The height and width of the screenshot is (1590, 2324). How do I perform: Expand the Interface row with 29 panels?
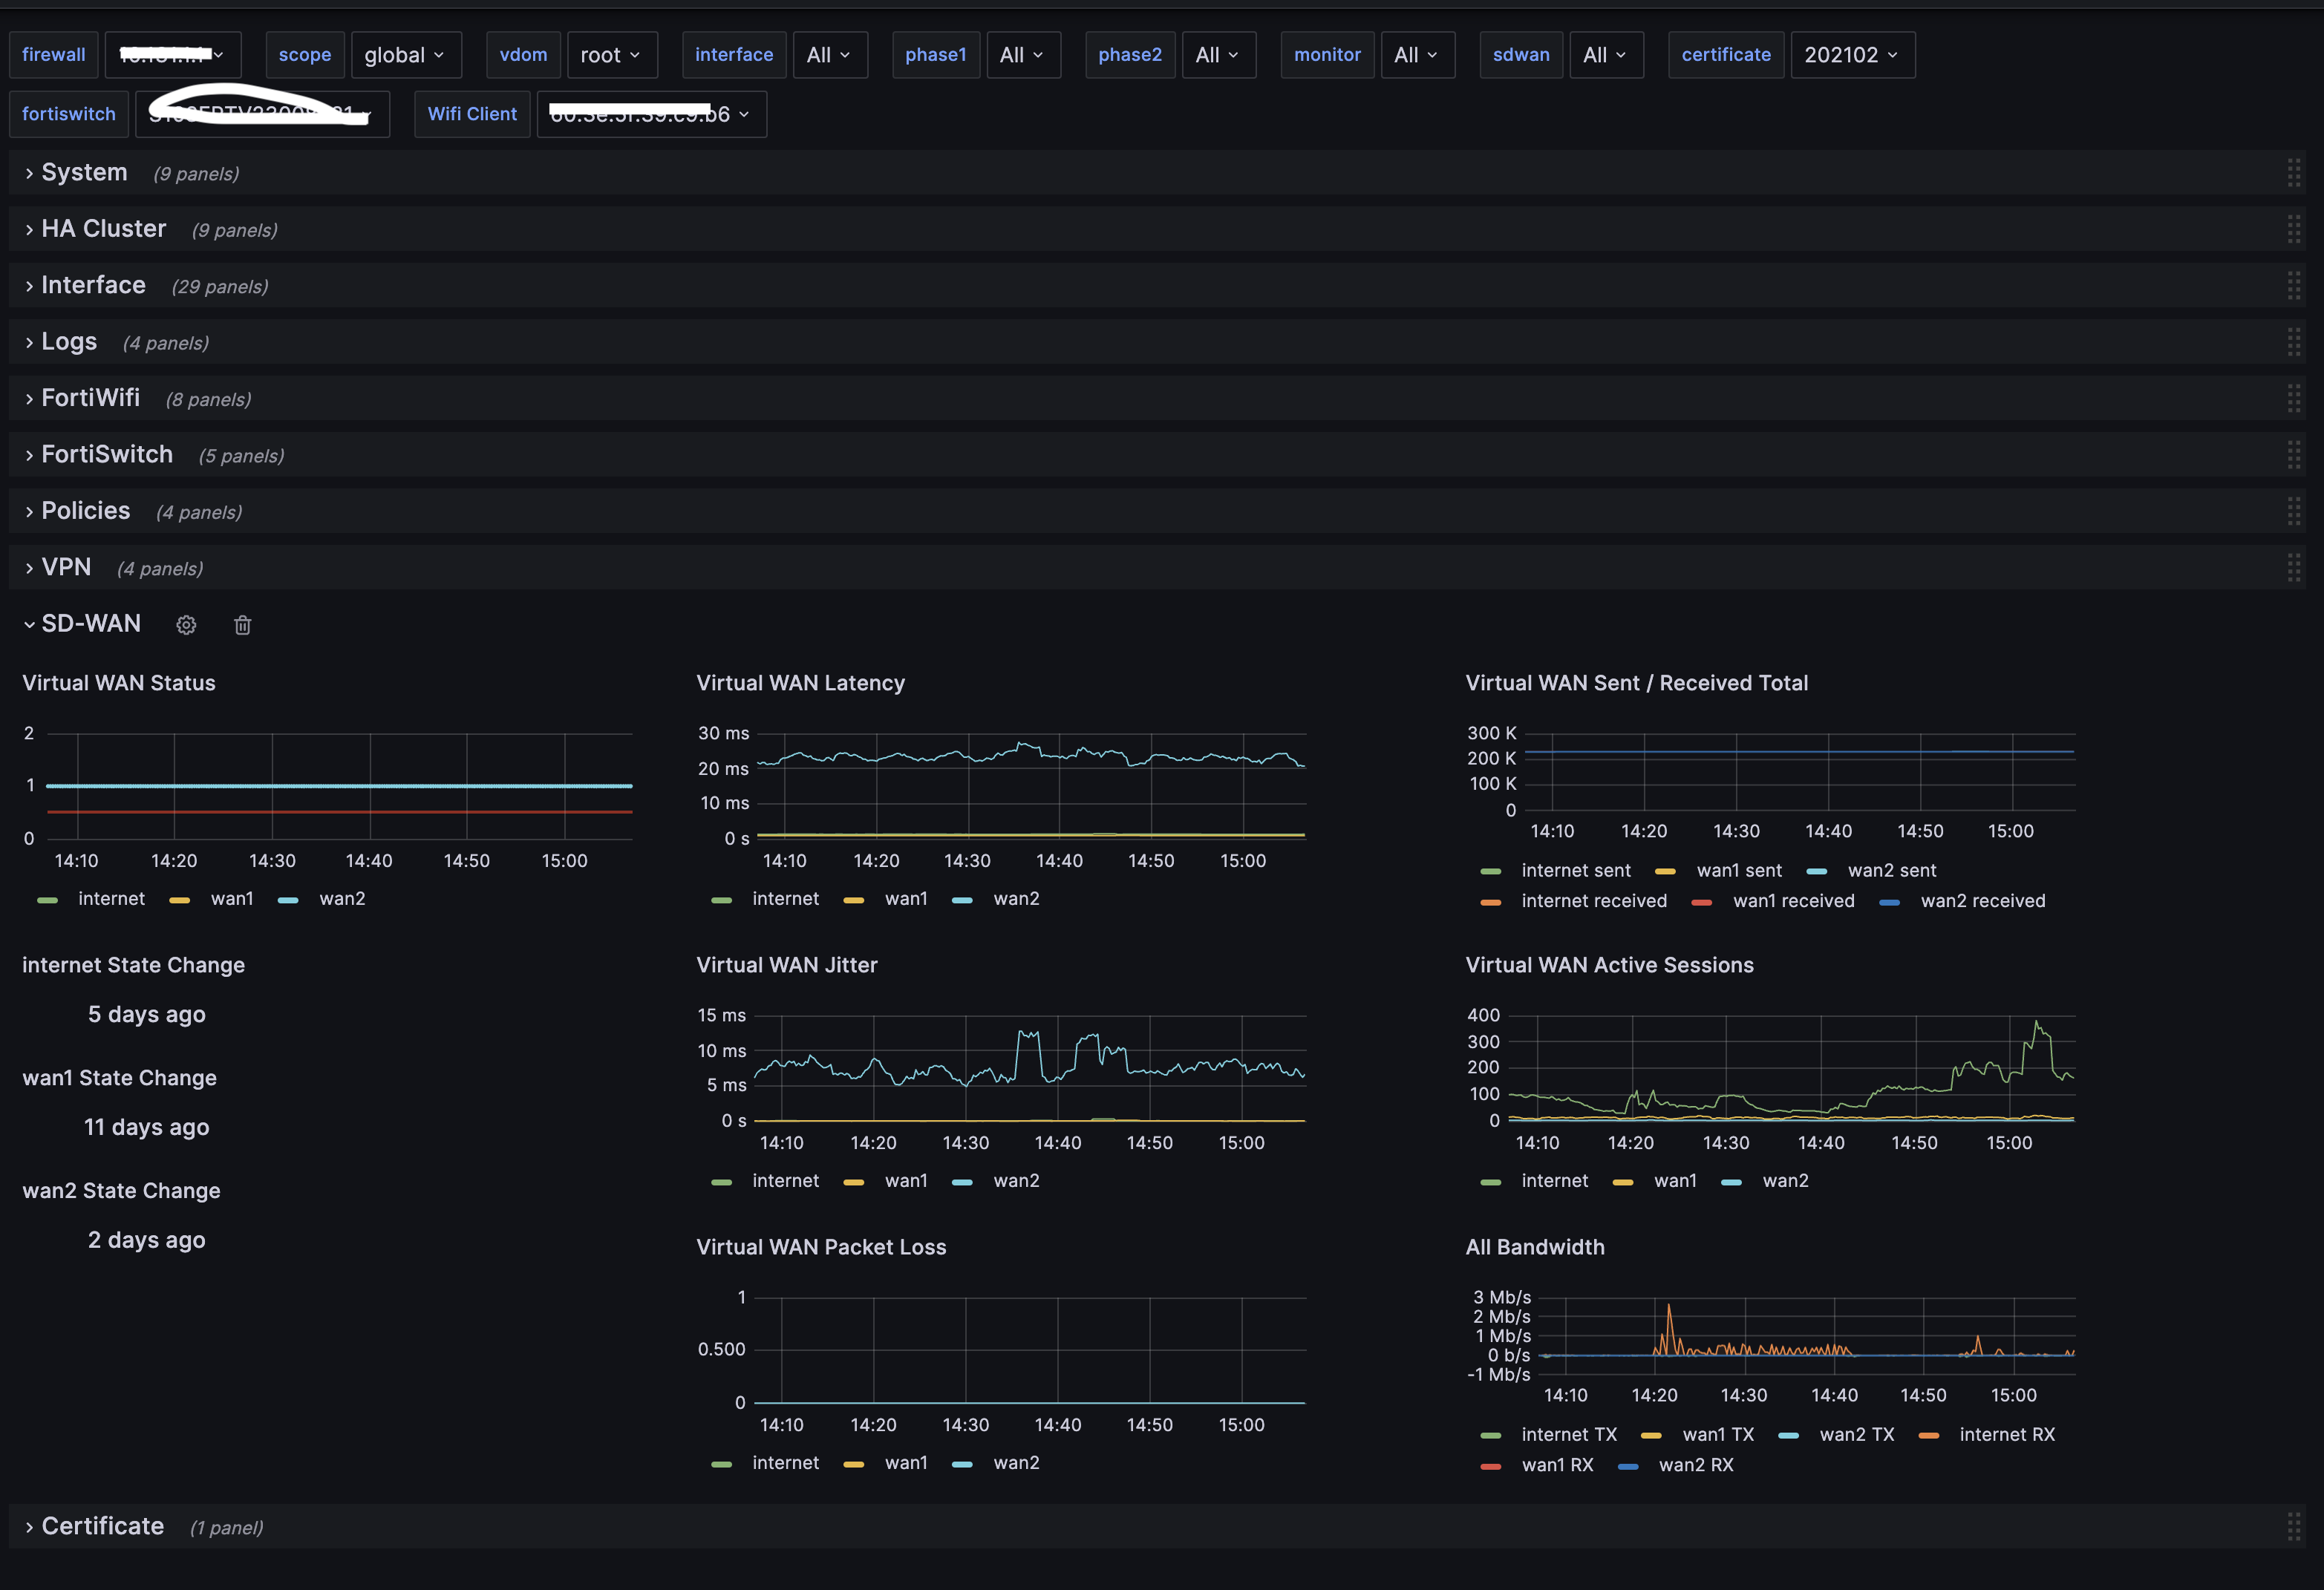coord(93,286)
